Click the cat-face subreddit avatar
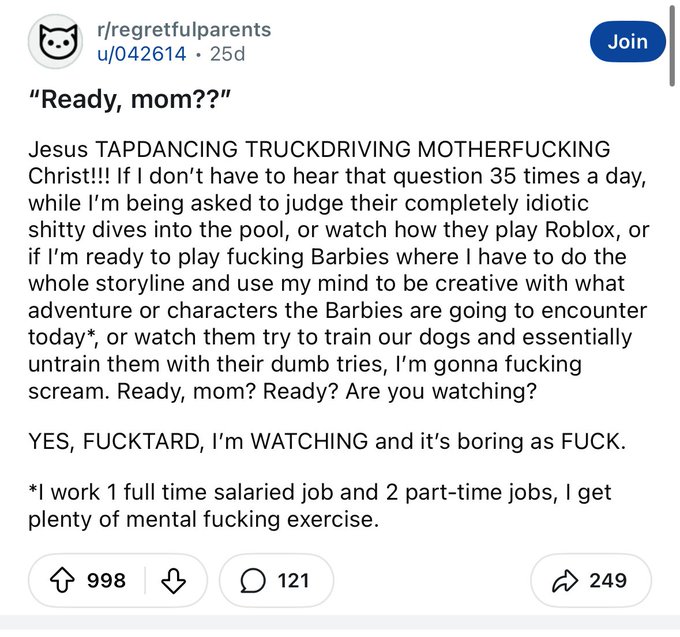This screenshot has height=637, width=680. [x=54, y=42]
